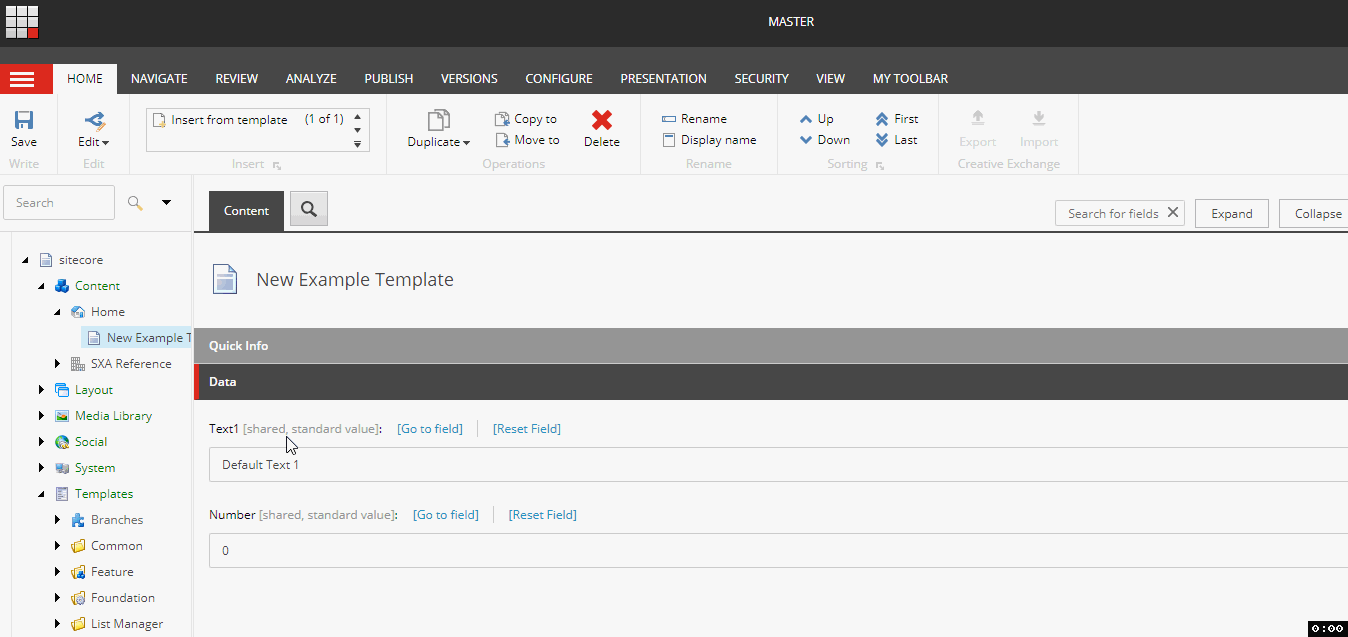
Task: Collapse the Home tree node
Action: tap(58, 312)
